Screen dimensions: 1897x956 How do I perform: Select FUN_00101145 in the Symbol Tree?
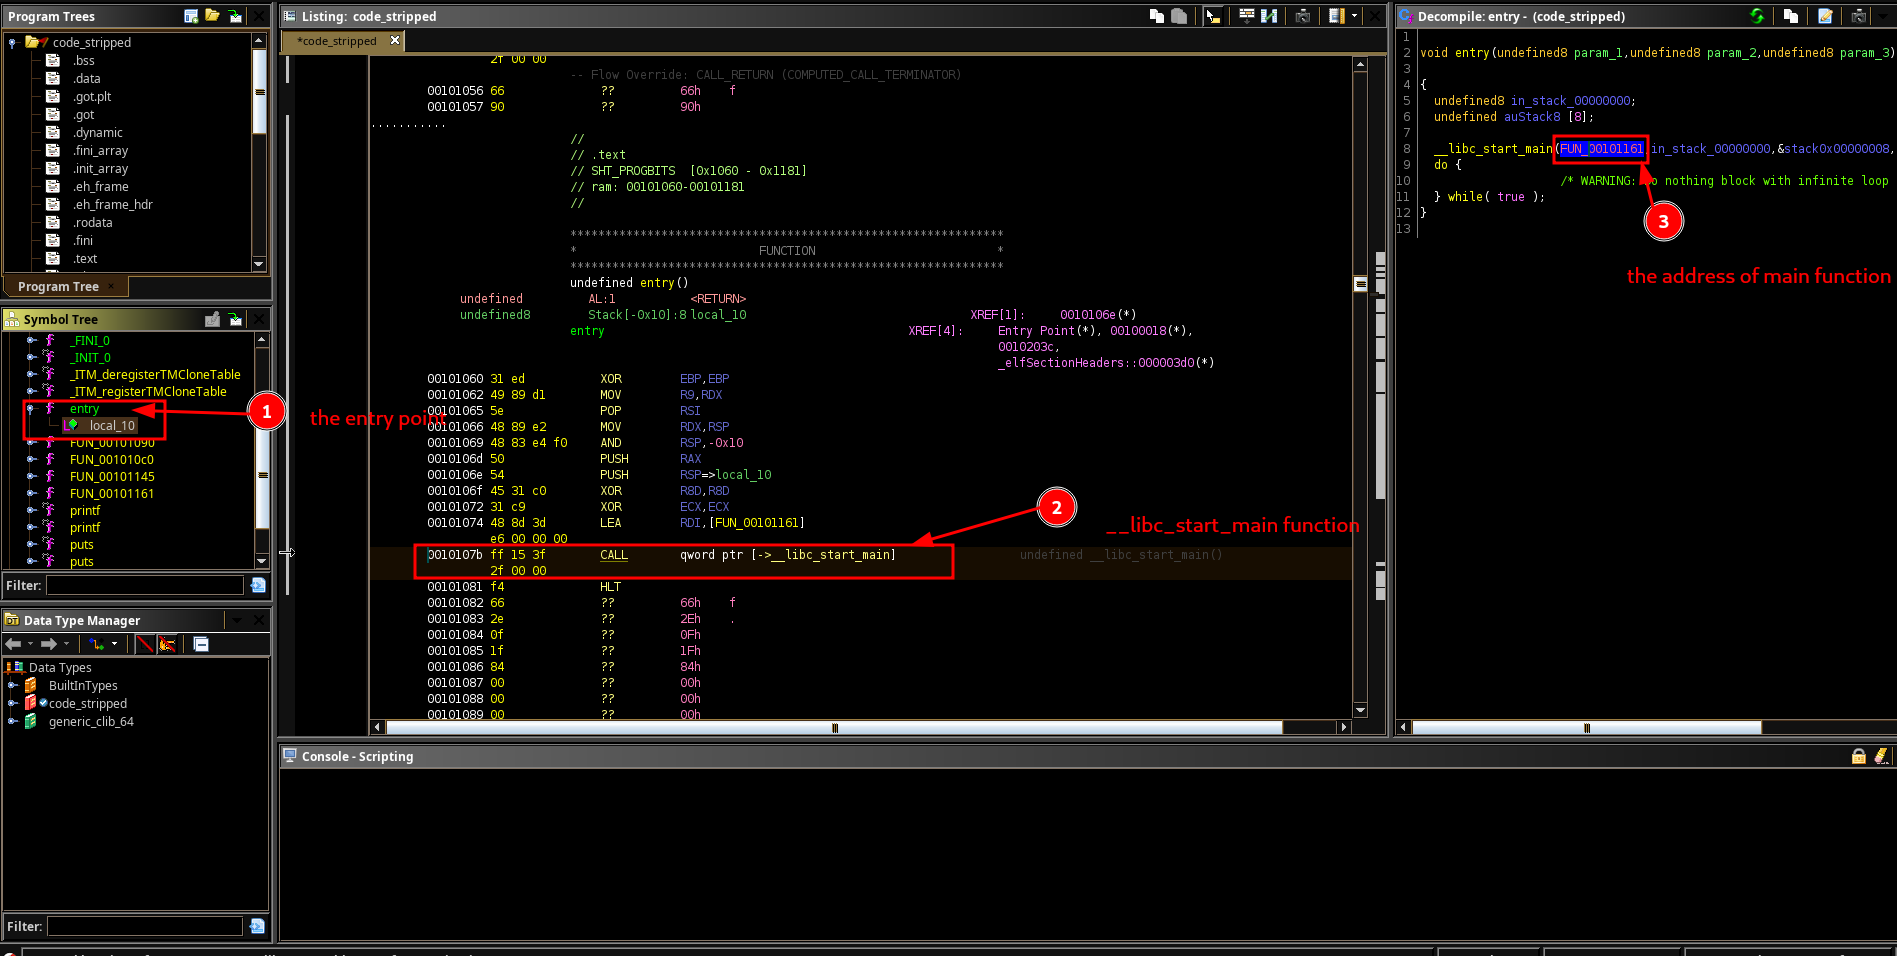point(112,477)
